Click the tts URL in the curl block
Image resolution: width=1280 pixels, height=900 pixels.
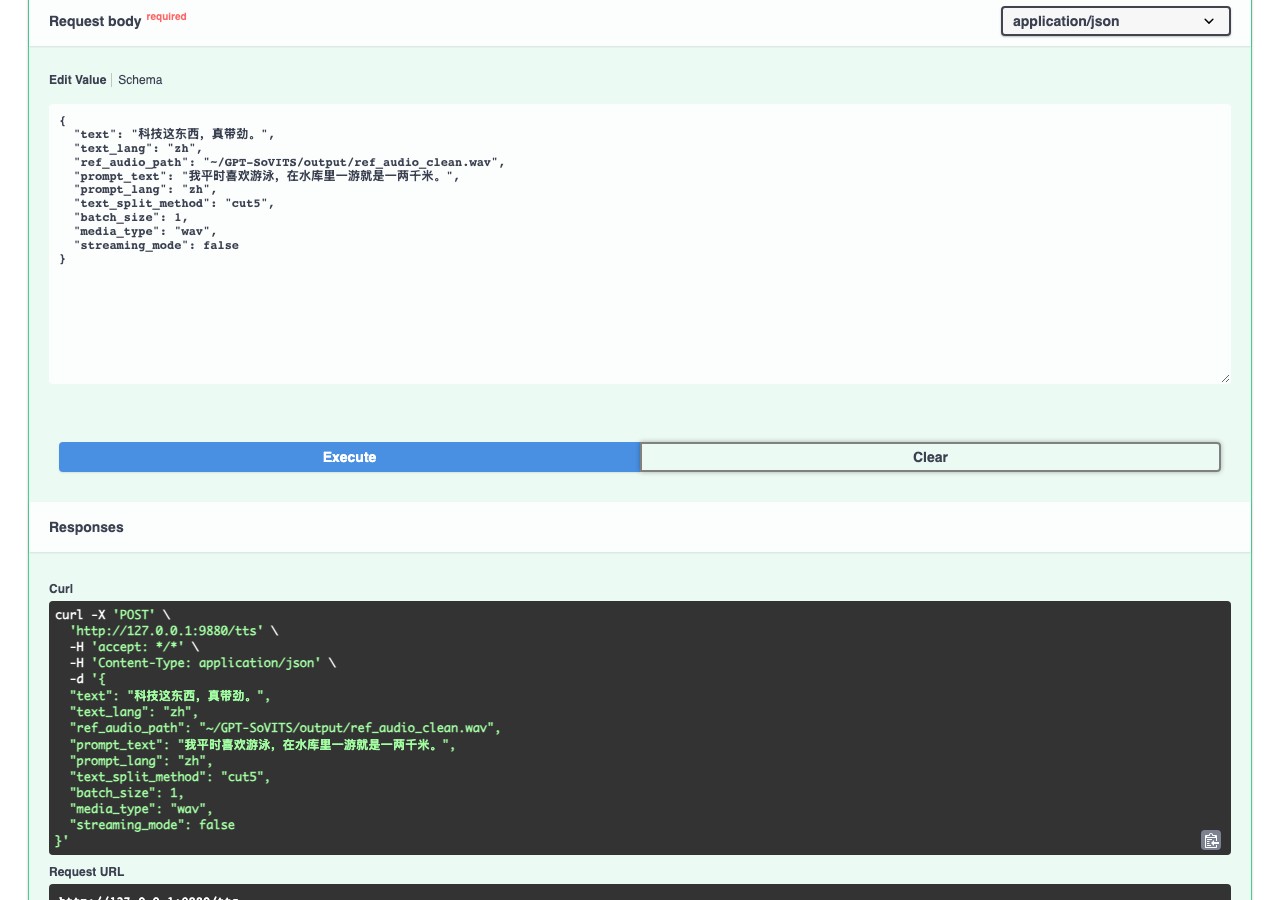pyautogui.click(x=166, y=631)
